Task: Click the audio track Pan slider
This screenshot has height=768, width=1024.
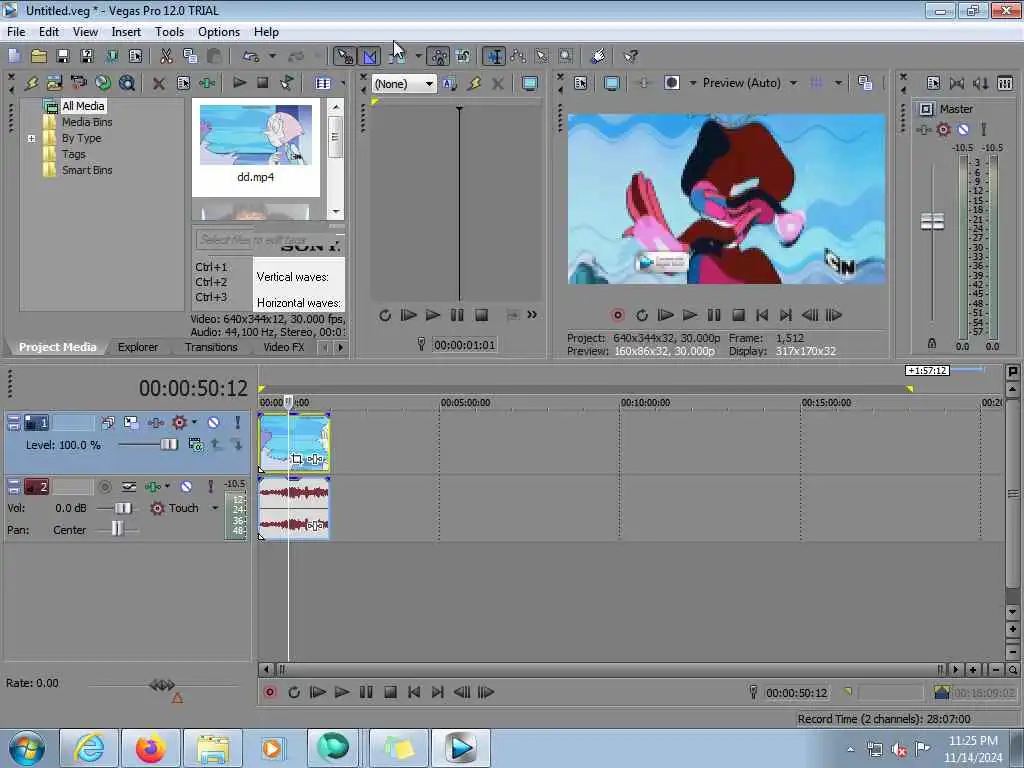Action: [x=118, y=529]
